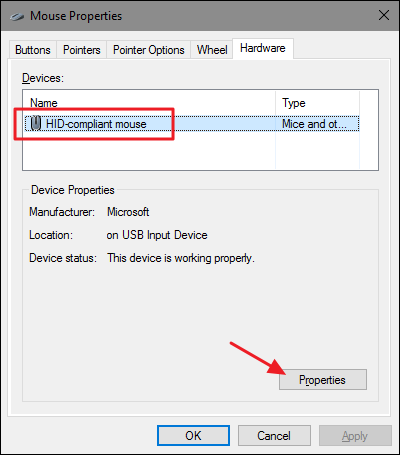Click the Apply button
The height and width of the screenshot is (455, 400).
point(355,435)
